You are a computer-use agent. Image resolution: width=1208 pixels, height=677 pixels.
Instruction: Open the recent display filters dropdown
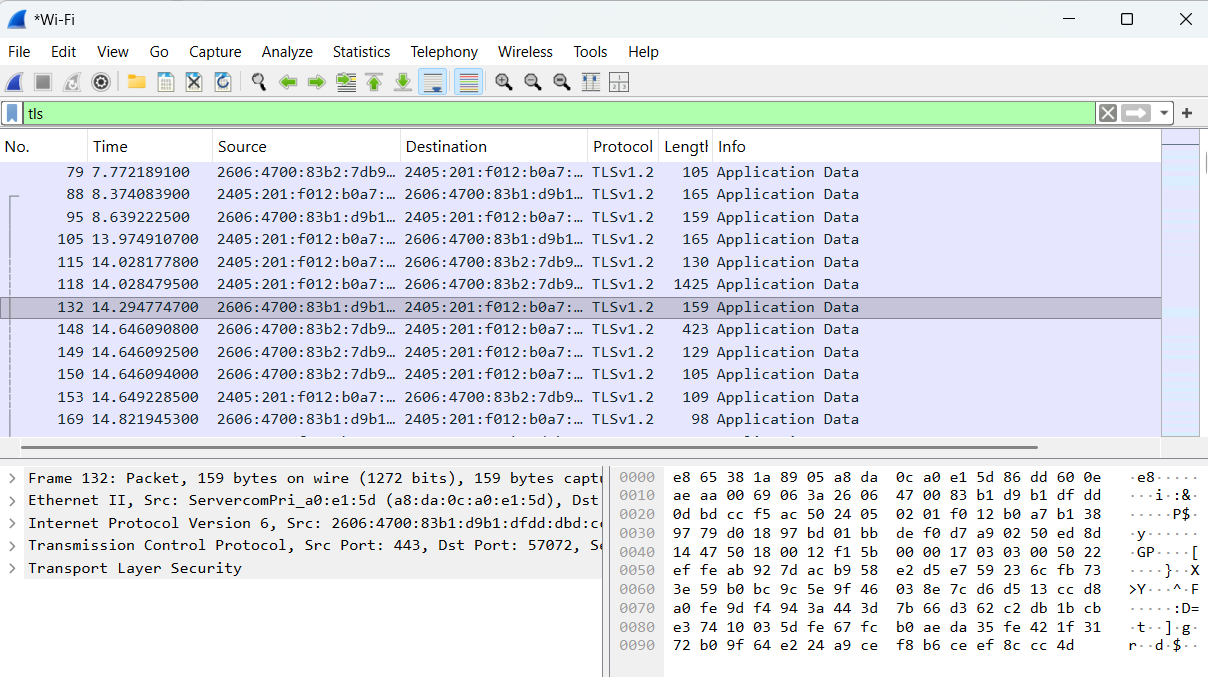tap(1164, 113)
